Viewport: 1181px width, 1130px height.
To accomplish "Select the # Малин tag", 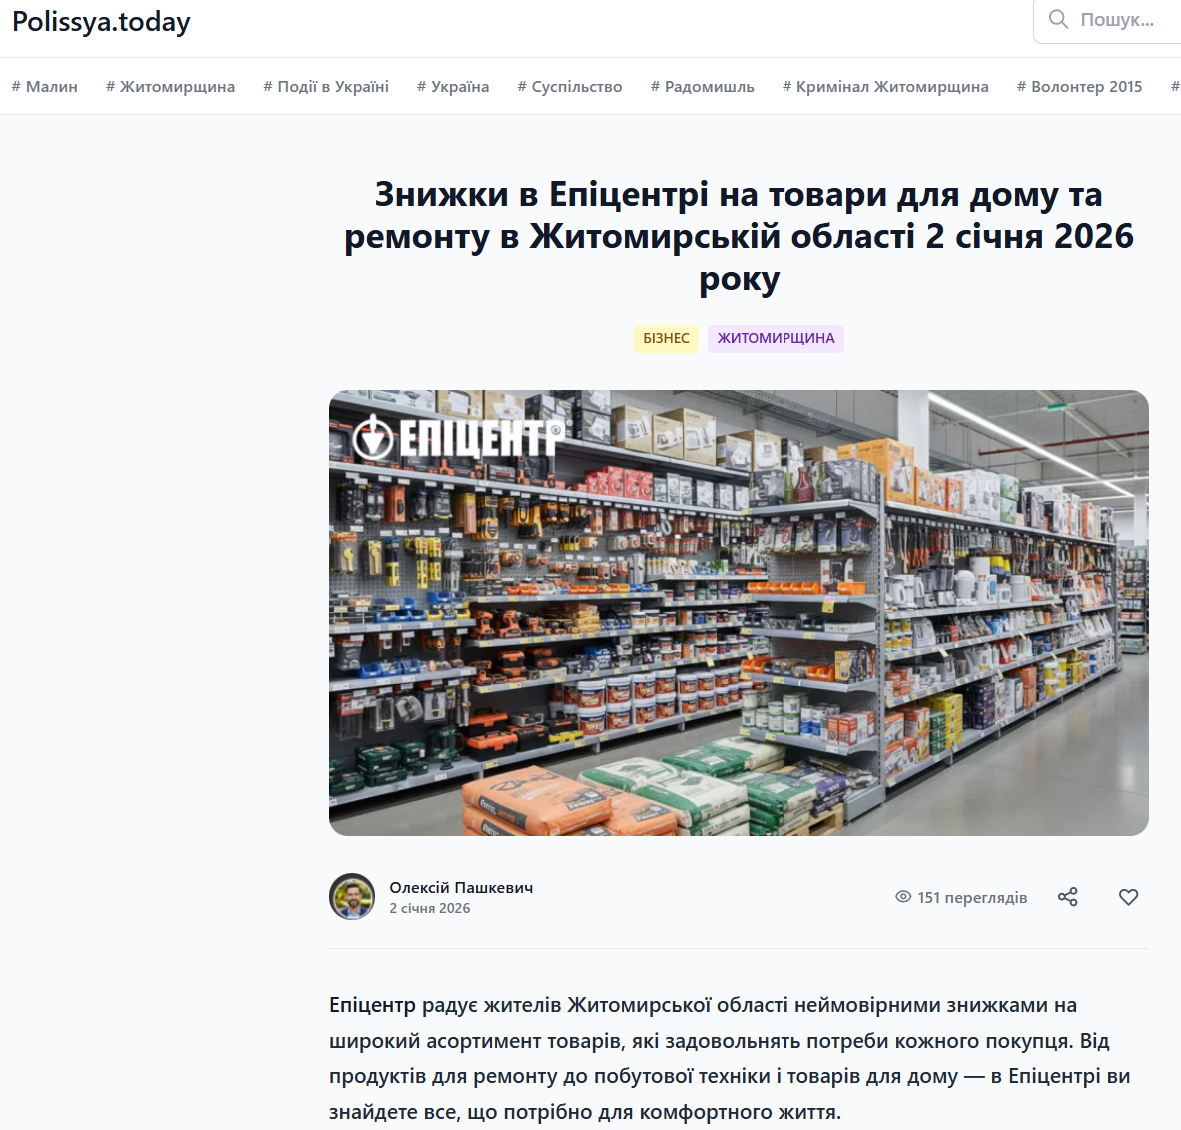I will click(x=44, y=87).
